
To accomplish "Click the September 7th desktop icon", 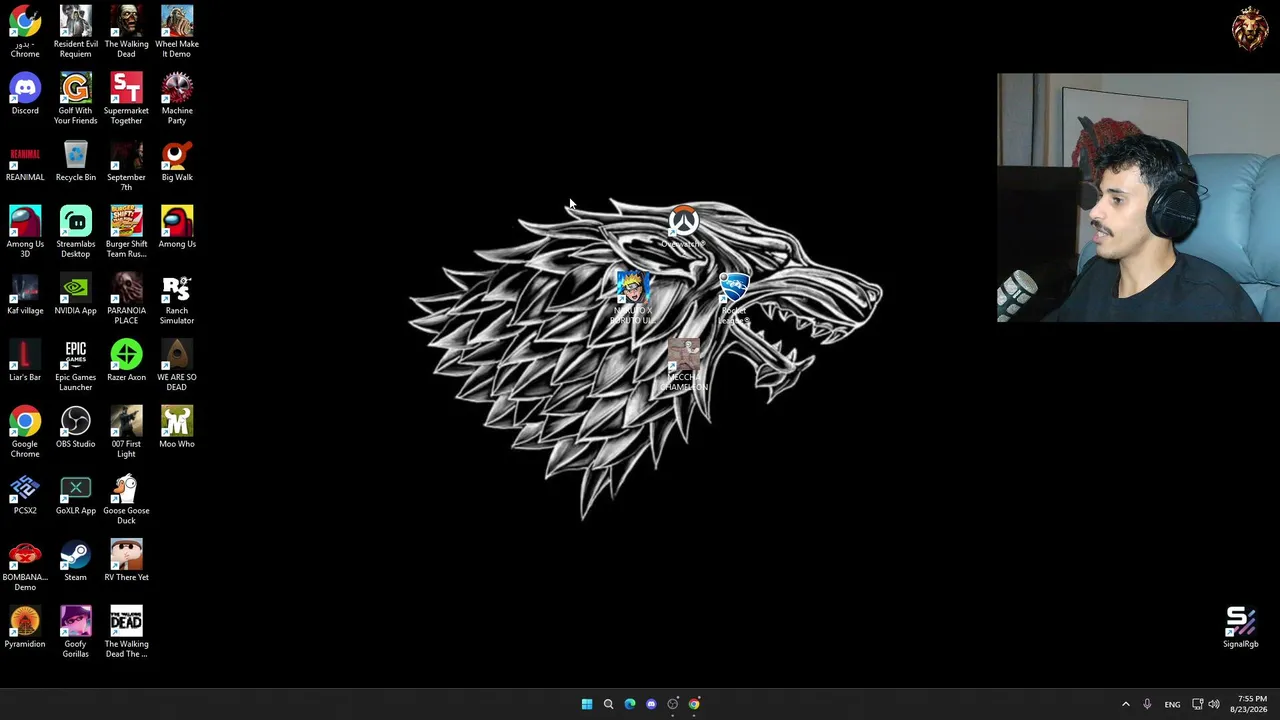I will 126,165.
